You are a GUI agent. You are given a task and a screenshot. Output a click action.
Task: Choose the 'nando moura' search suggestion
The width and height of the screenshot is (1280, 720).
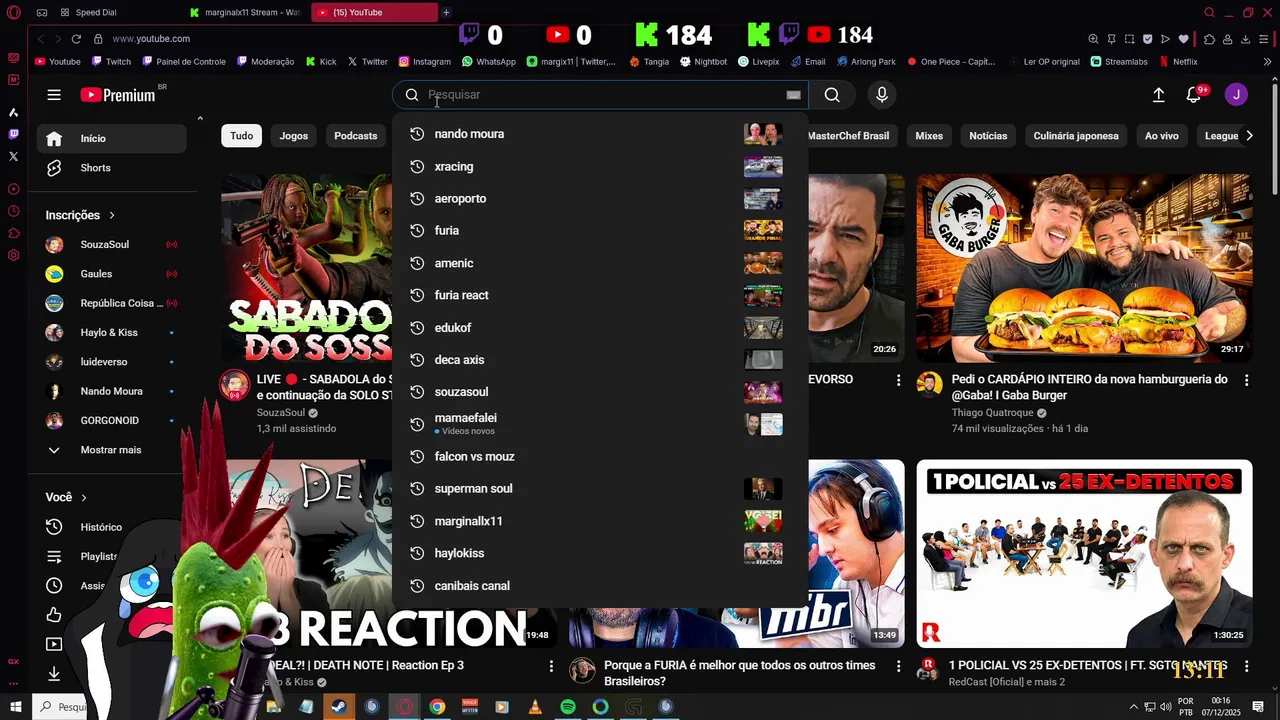600,134
